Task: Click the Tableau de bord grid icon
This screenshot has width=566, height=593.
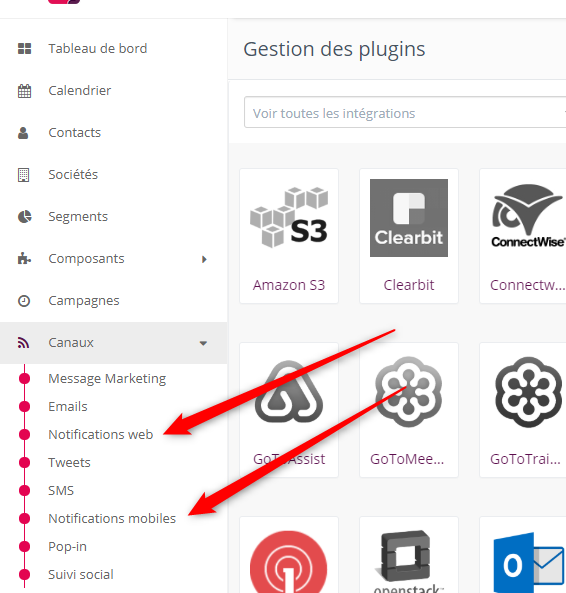Action: click(x=25, y=49)
